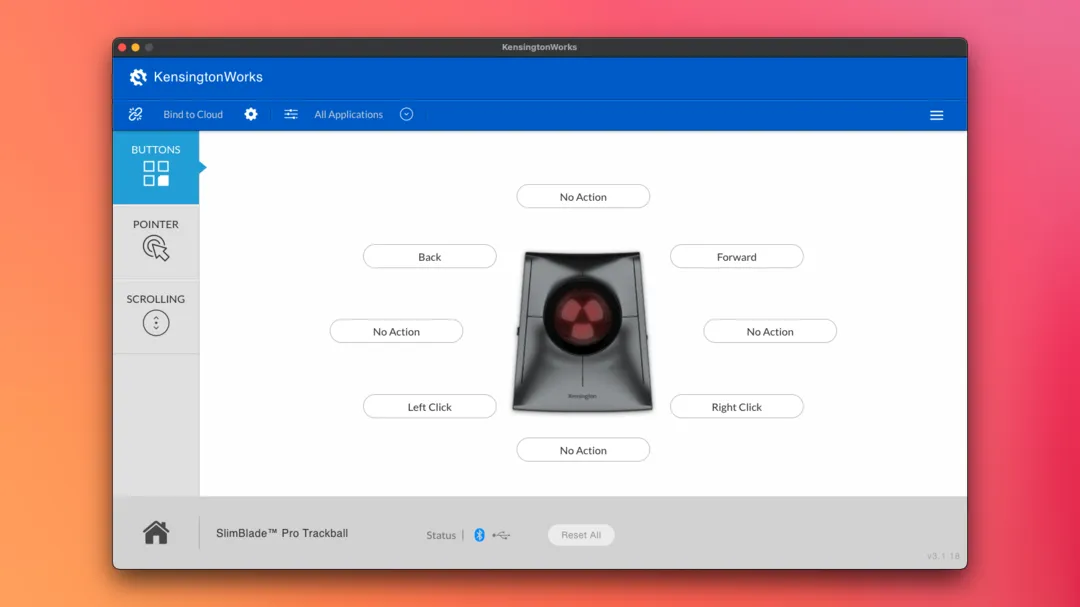This screenshot has width=1080, height=607.
Task: Click the Right Click button assignment
Action: click(x=736, y=407)
